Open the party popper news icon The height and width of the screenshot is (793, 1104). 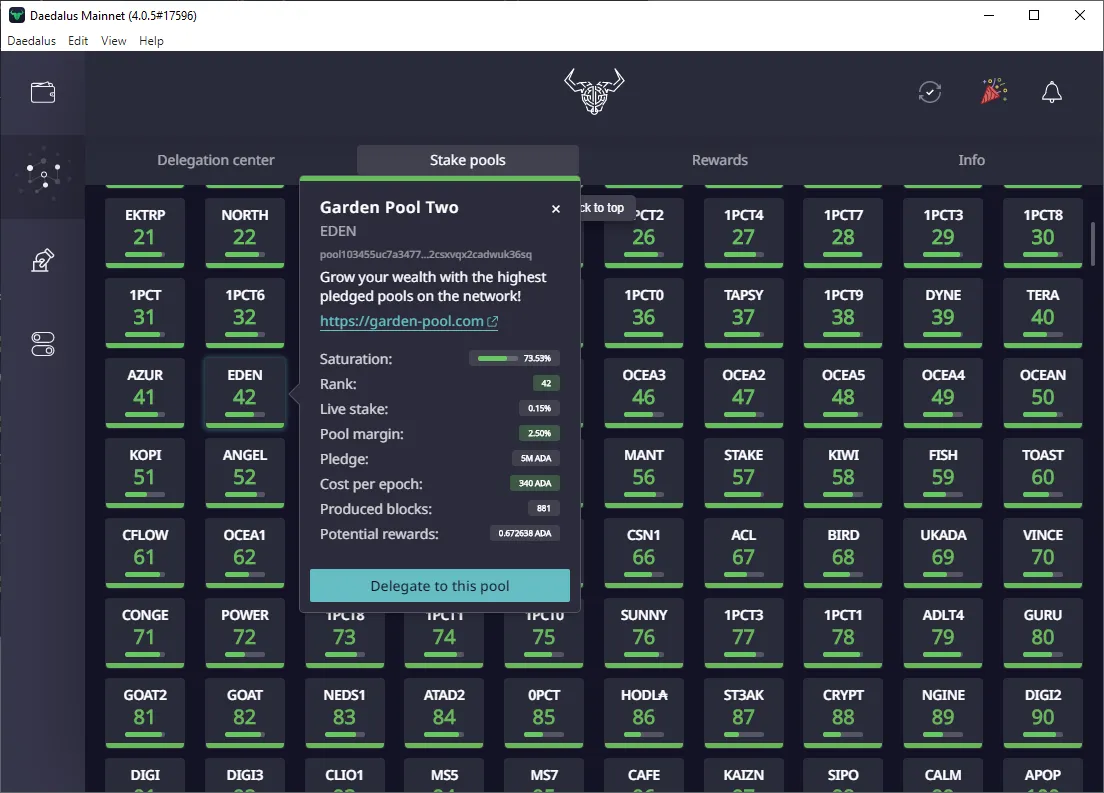[x=993, y=91]
